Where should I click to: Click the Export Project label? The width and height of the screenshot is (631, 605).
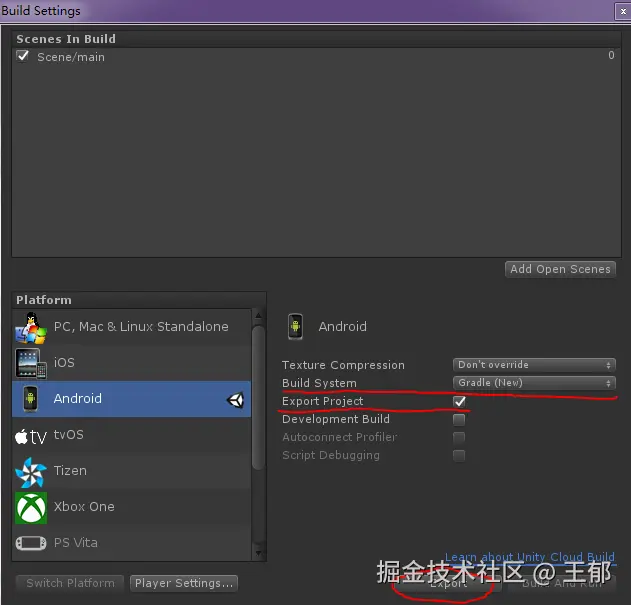pyautogui.click(x=322, y=401)
